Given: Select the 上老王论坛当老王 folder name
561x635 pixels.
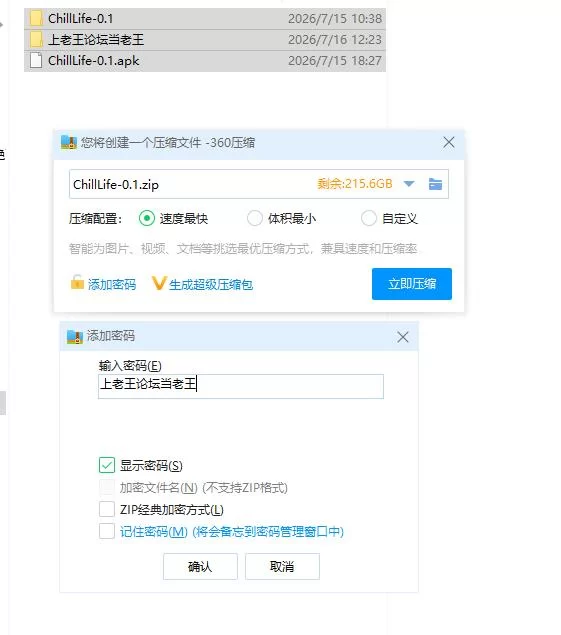Looking at the screenshot, I should (96, 40).
